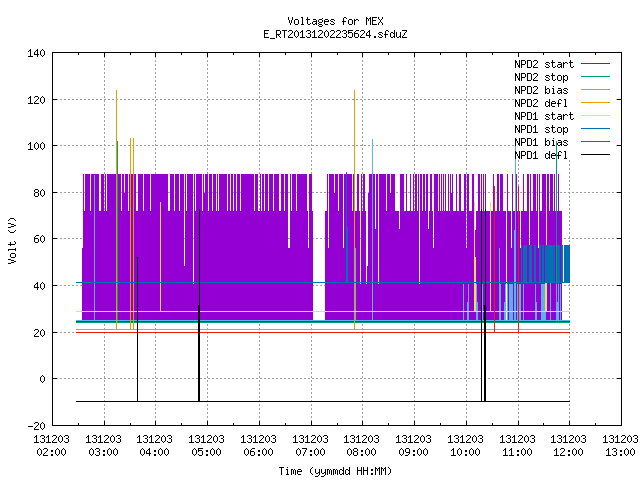The image size is (640, 480).
Task: Click the "NPD1 start" legend label
Action: tap(544, 116)
